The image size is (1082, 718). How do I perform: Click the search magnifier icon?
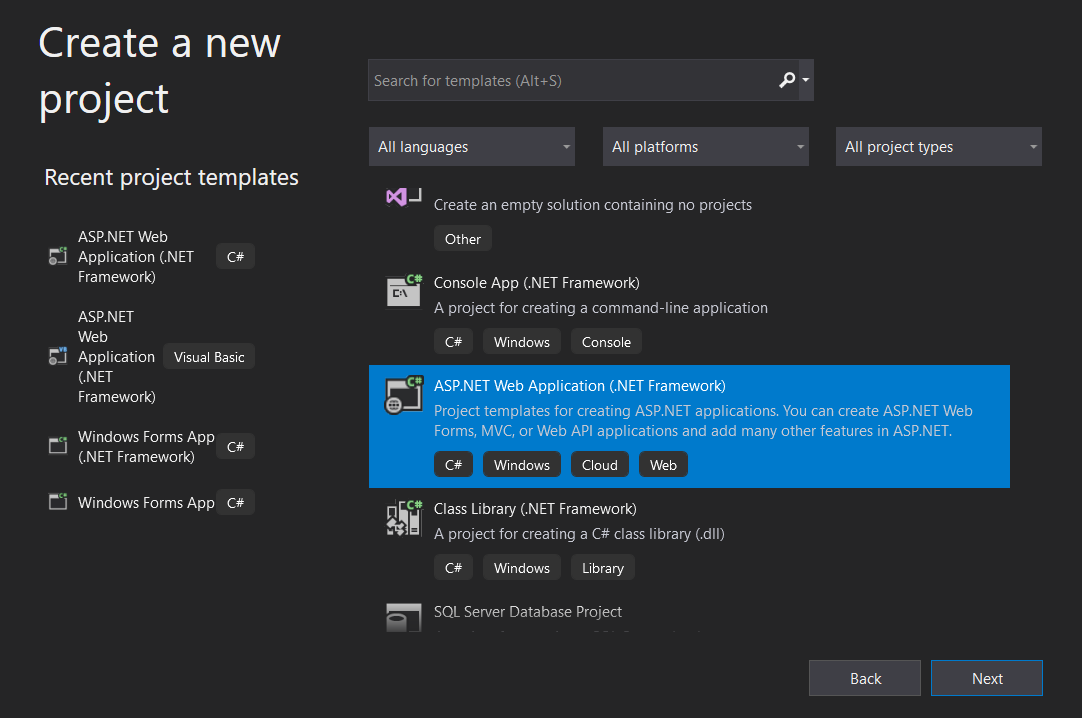pyautogui.click(x=787, y=80)
